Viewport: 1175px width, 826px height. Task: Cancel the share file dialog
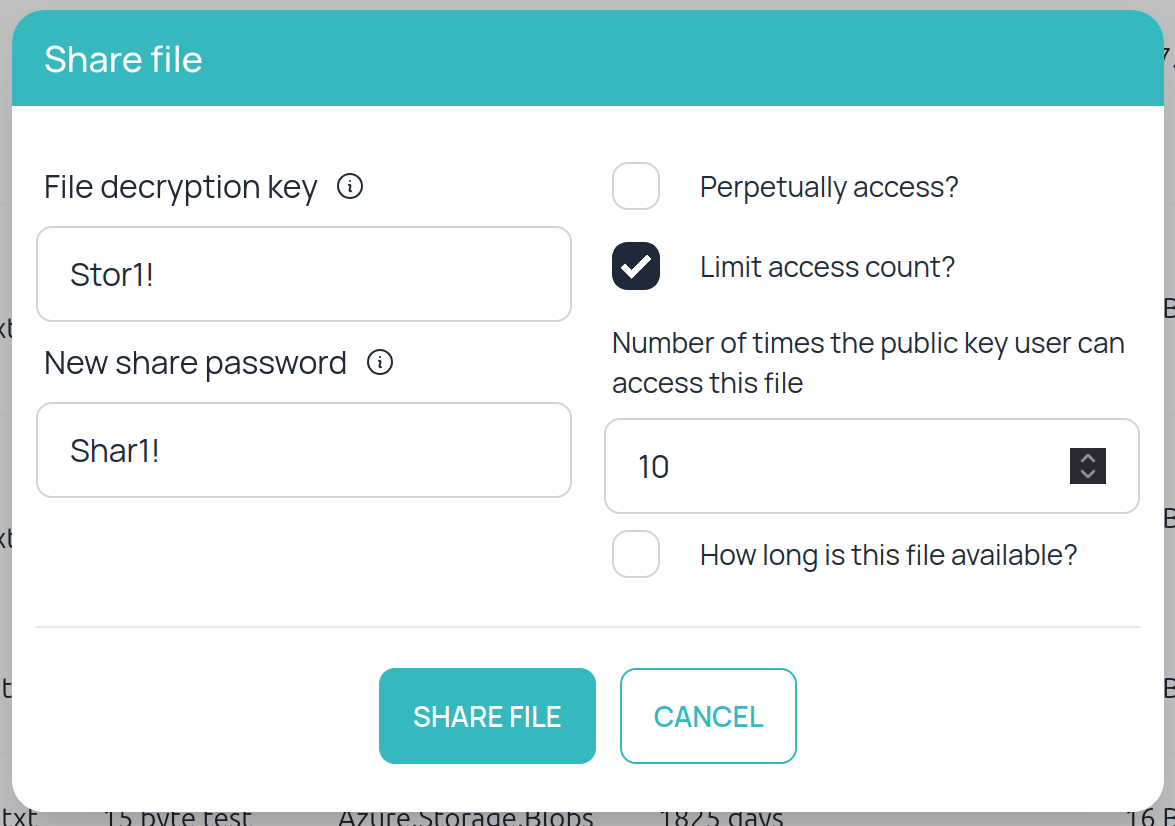(x=708, y=716)
